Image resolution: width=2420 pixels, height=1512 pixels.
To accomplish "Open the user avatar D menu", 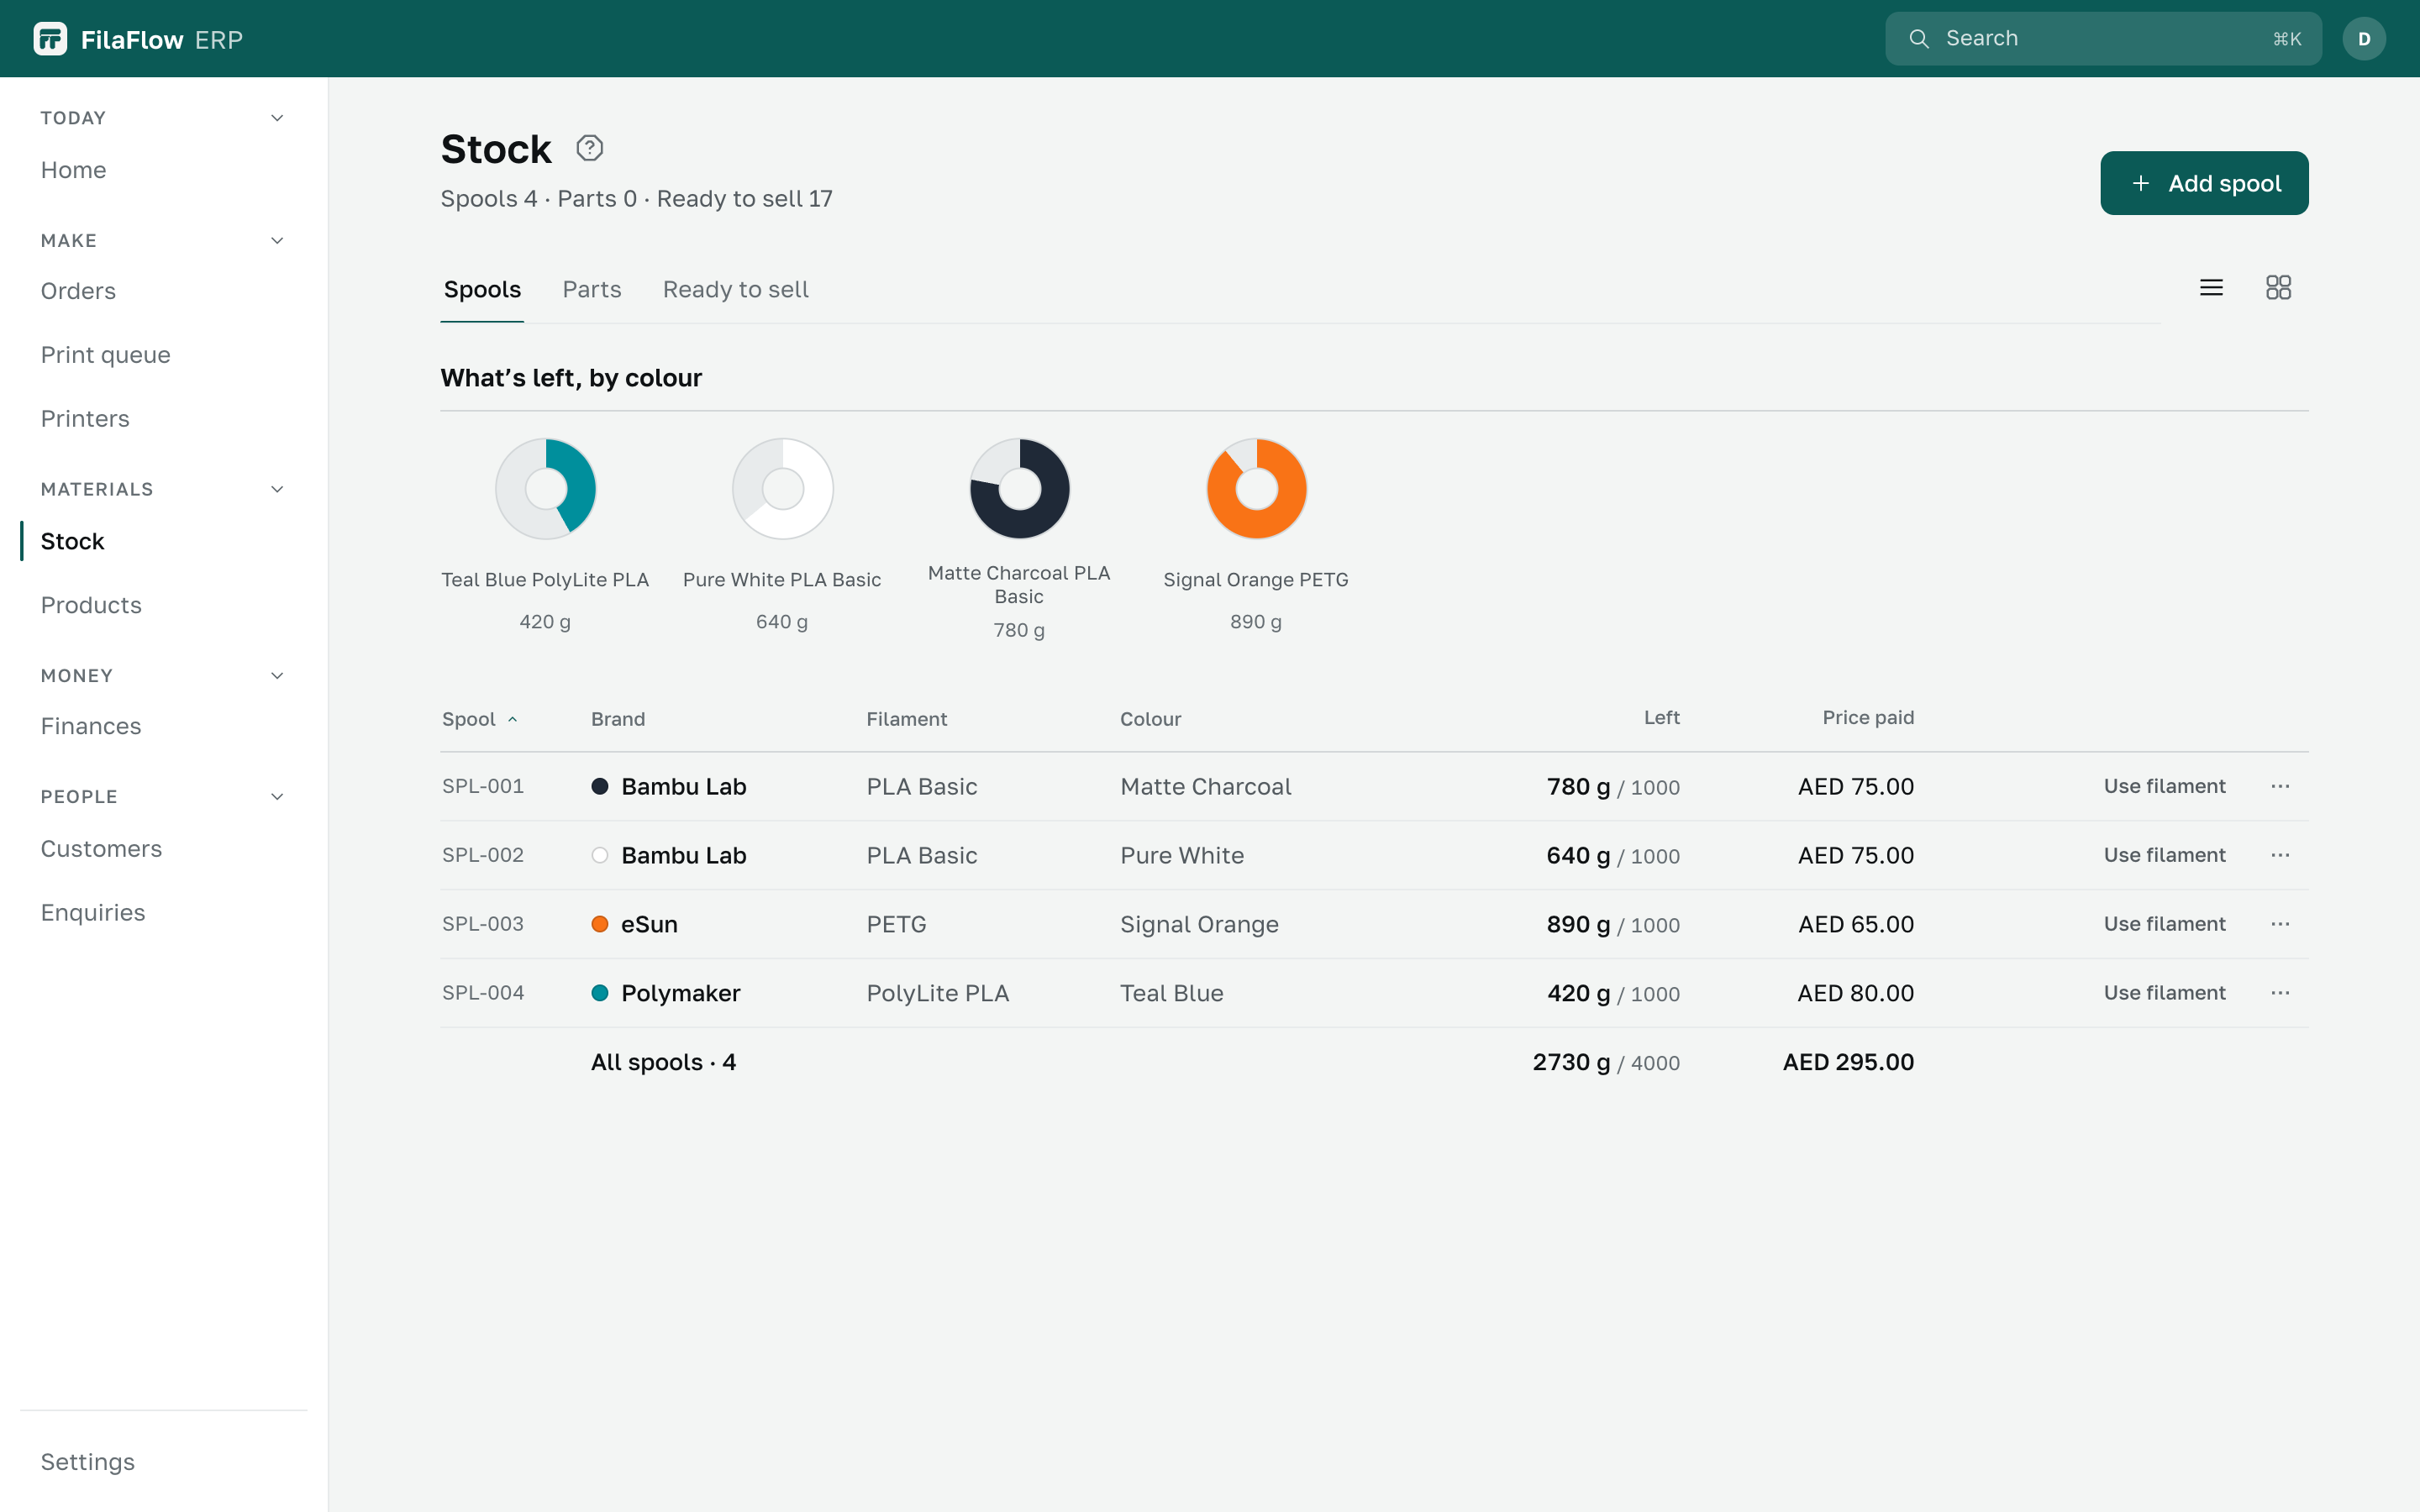I will tap(2364, 39).
